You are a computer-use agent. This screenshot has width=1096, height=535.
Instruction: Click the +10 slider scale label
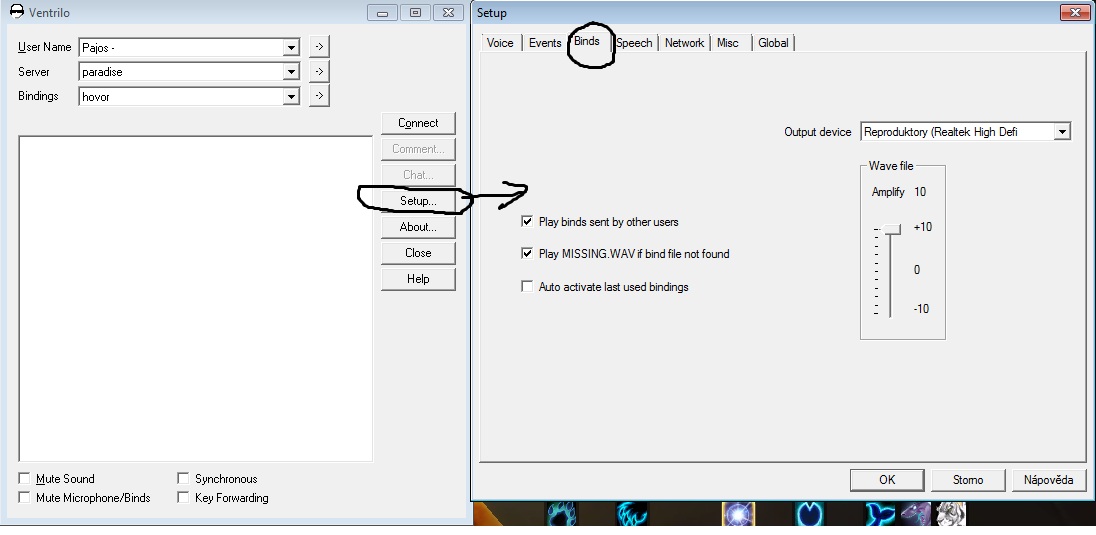(923, 227)
